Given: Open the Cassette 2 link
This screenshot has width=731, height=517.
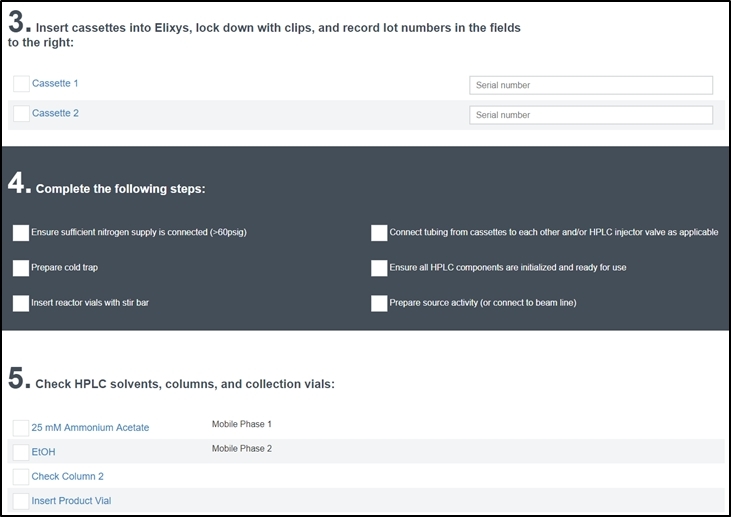Looking at the screenshot, I should (55, 113).
